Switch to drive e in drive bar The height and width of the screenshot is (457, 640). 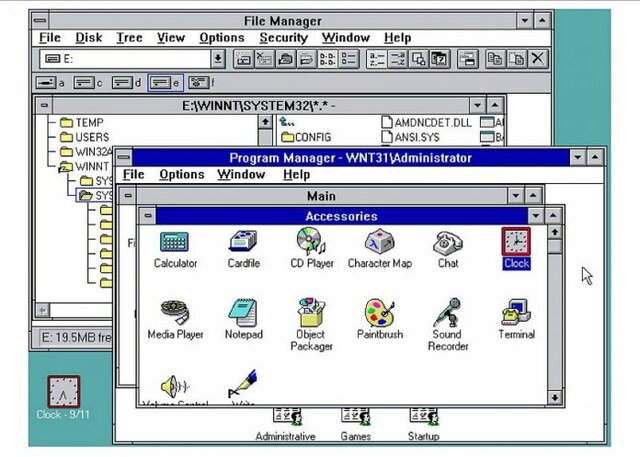tap(165, 83)
